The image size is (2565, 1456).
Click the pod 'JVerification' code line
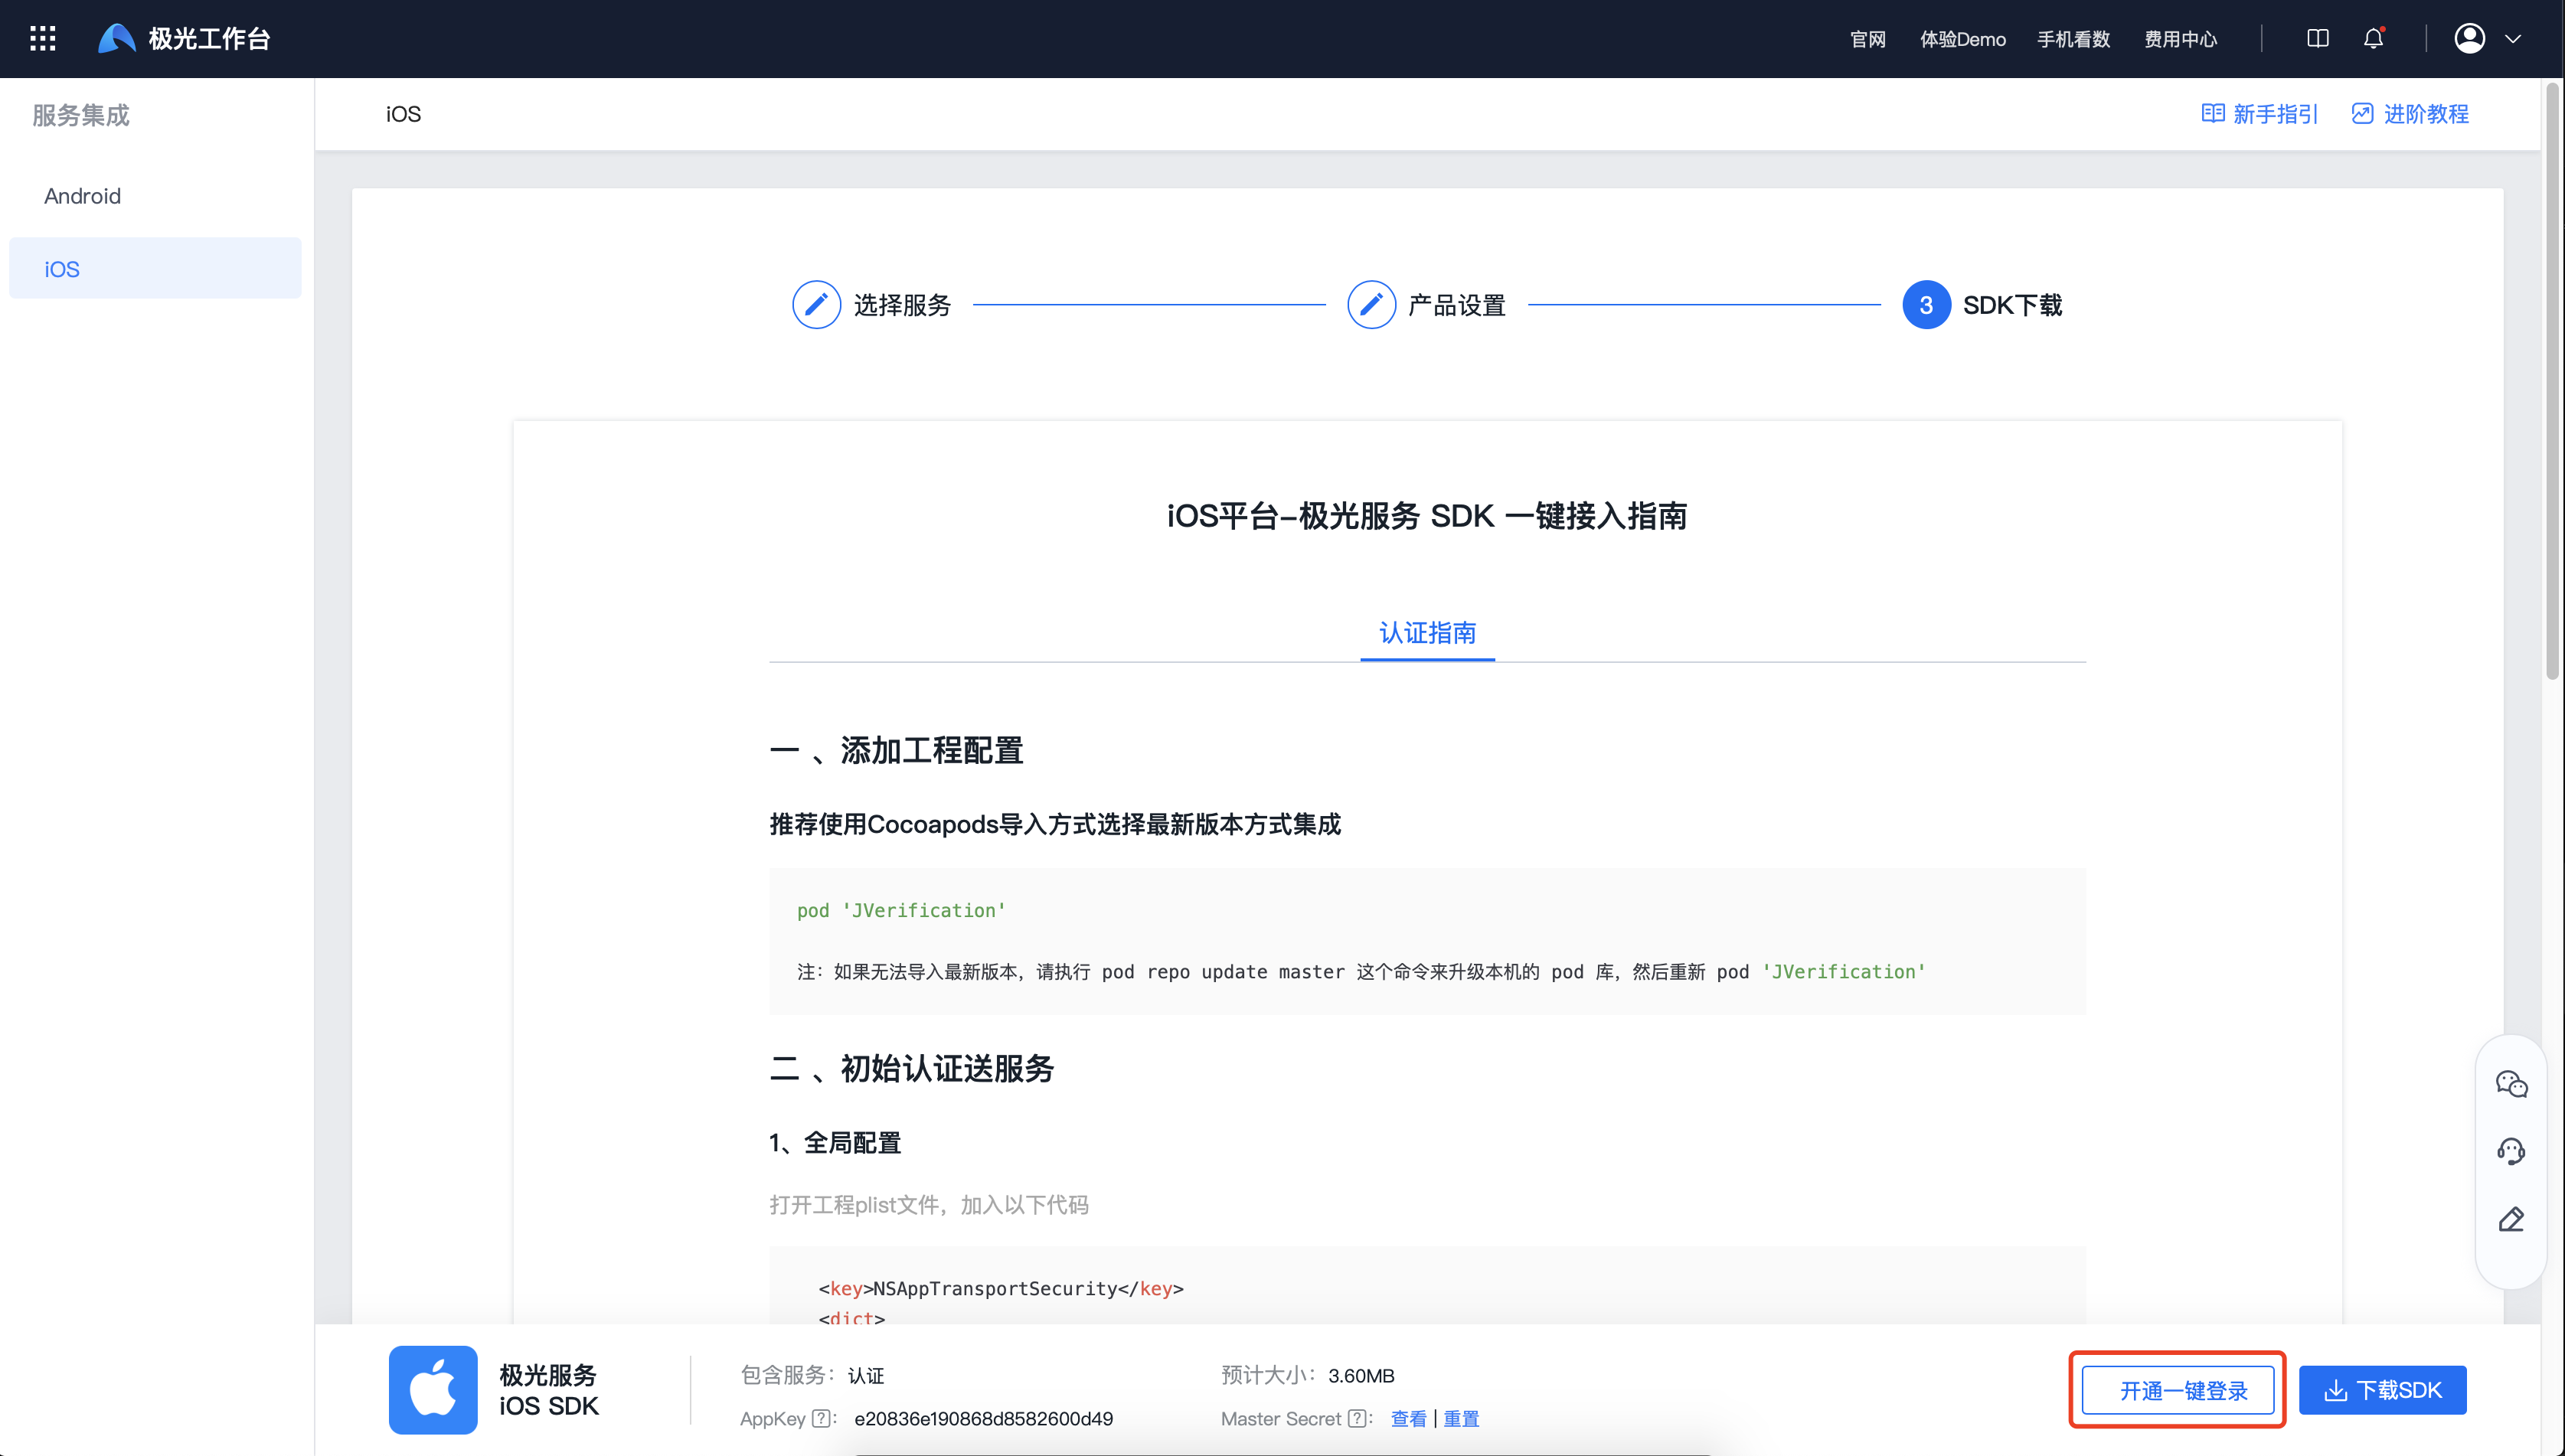(901, 910)
